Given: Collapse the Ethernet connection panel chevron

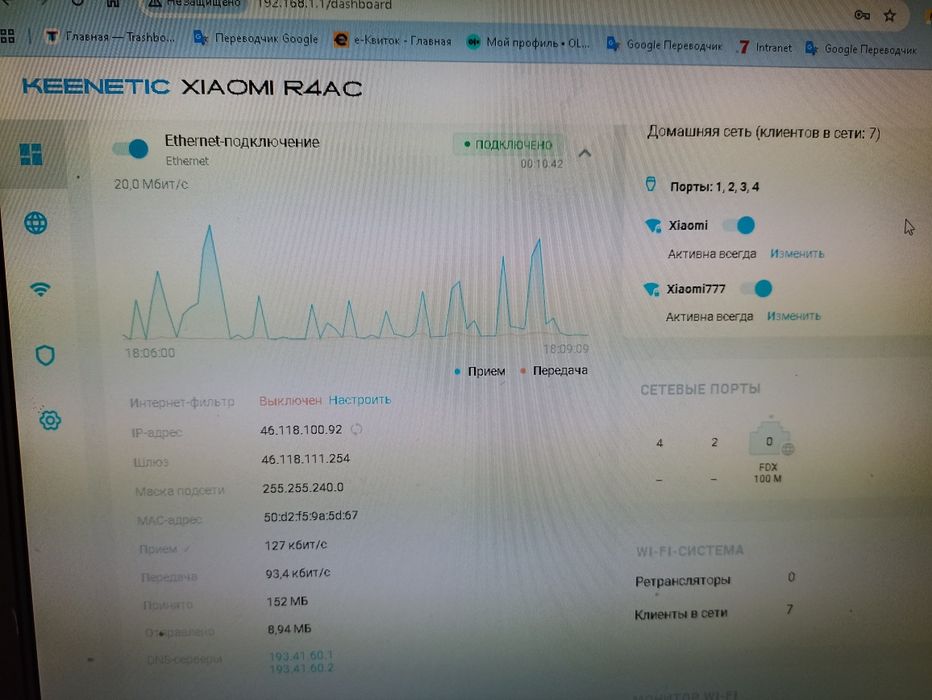Looking at the screenshot, I should click(585, 153).
